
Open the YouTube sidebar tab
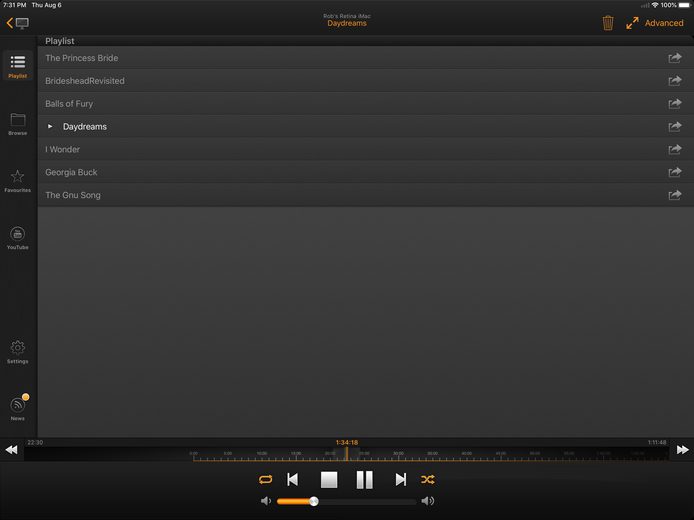point(18,238)
